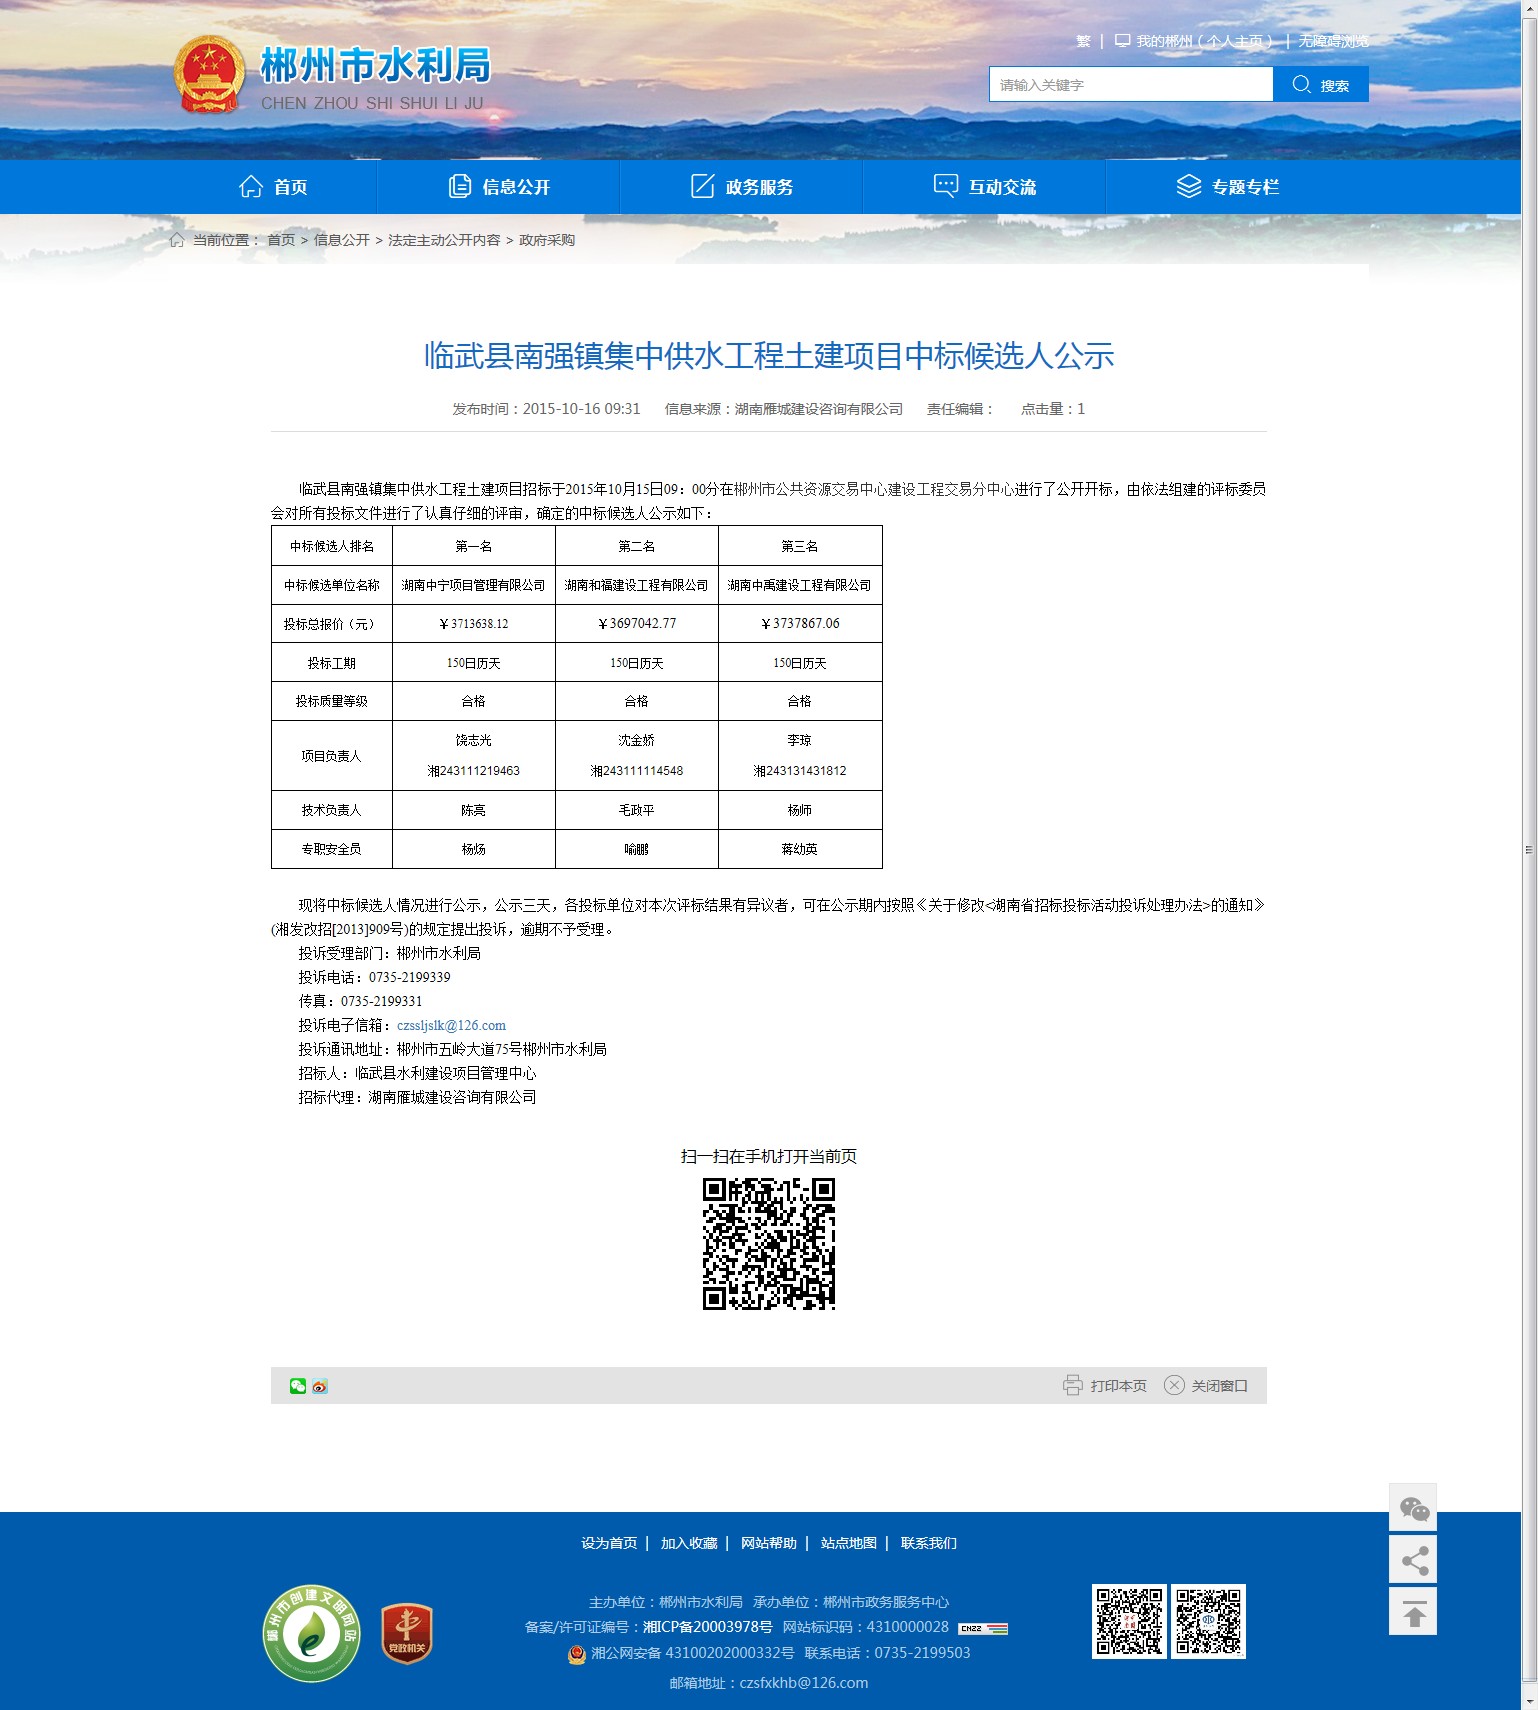Click table cell 蒋幼英
Image resolution: width=1538 pixels, height=1710 pixels.
point(800,849)
